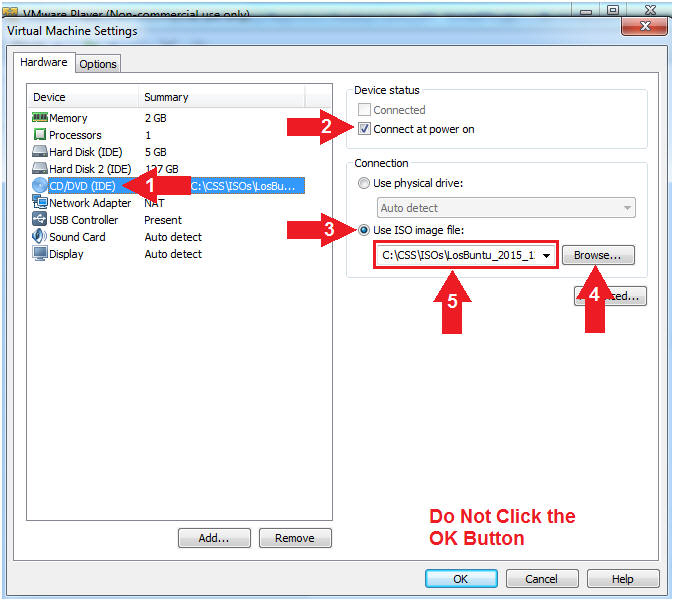
Task: Select the Memory row label
Action: point(68,118)
